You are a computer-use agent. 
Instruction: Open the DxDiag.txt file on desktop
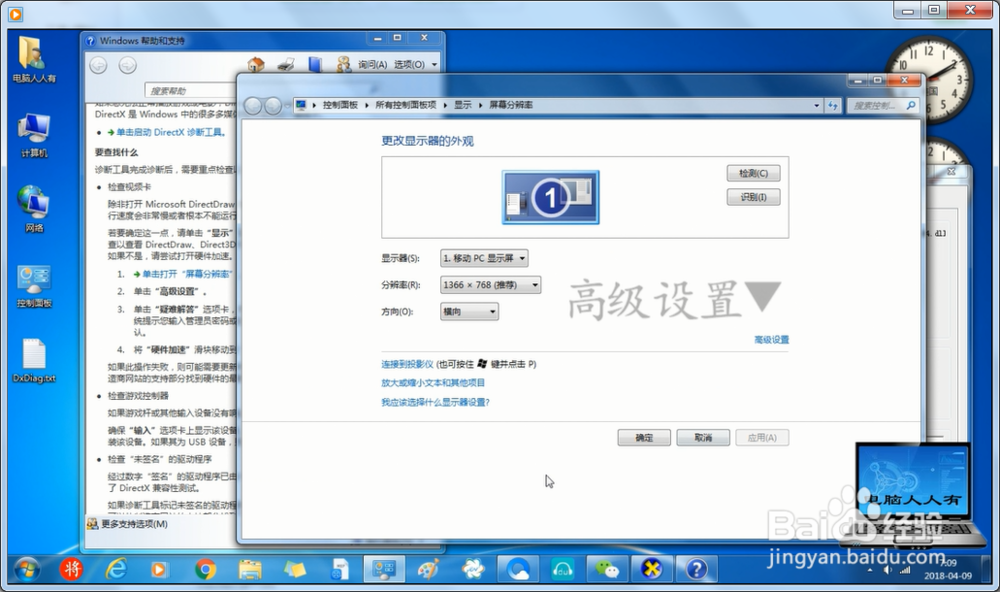pyautogui.click(x=34, y=360)
